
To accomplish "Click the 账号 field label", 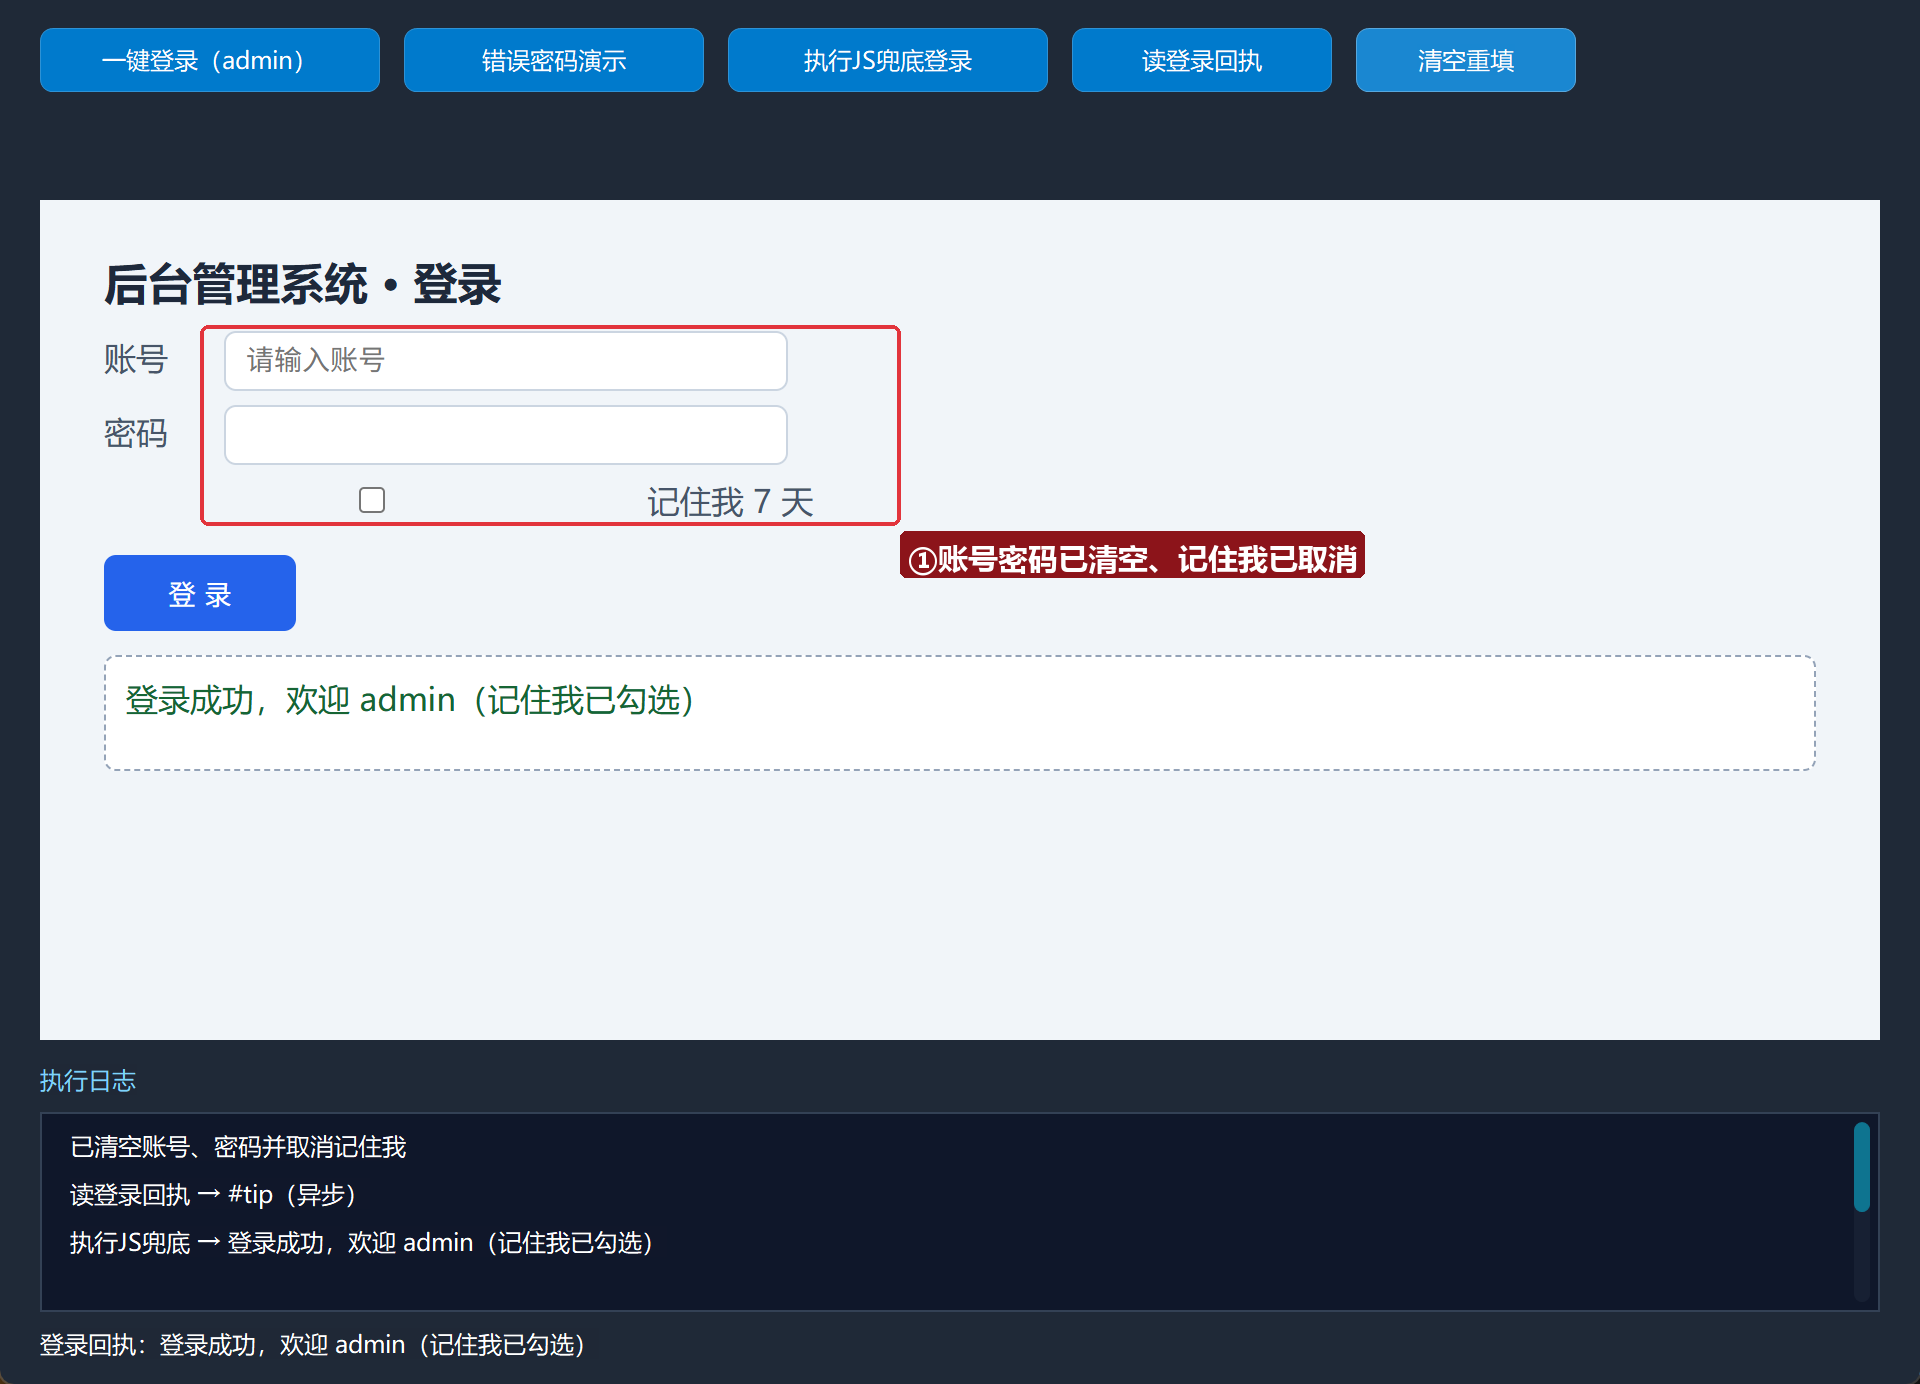I will (x=136, y=359).
